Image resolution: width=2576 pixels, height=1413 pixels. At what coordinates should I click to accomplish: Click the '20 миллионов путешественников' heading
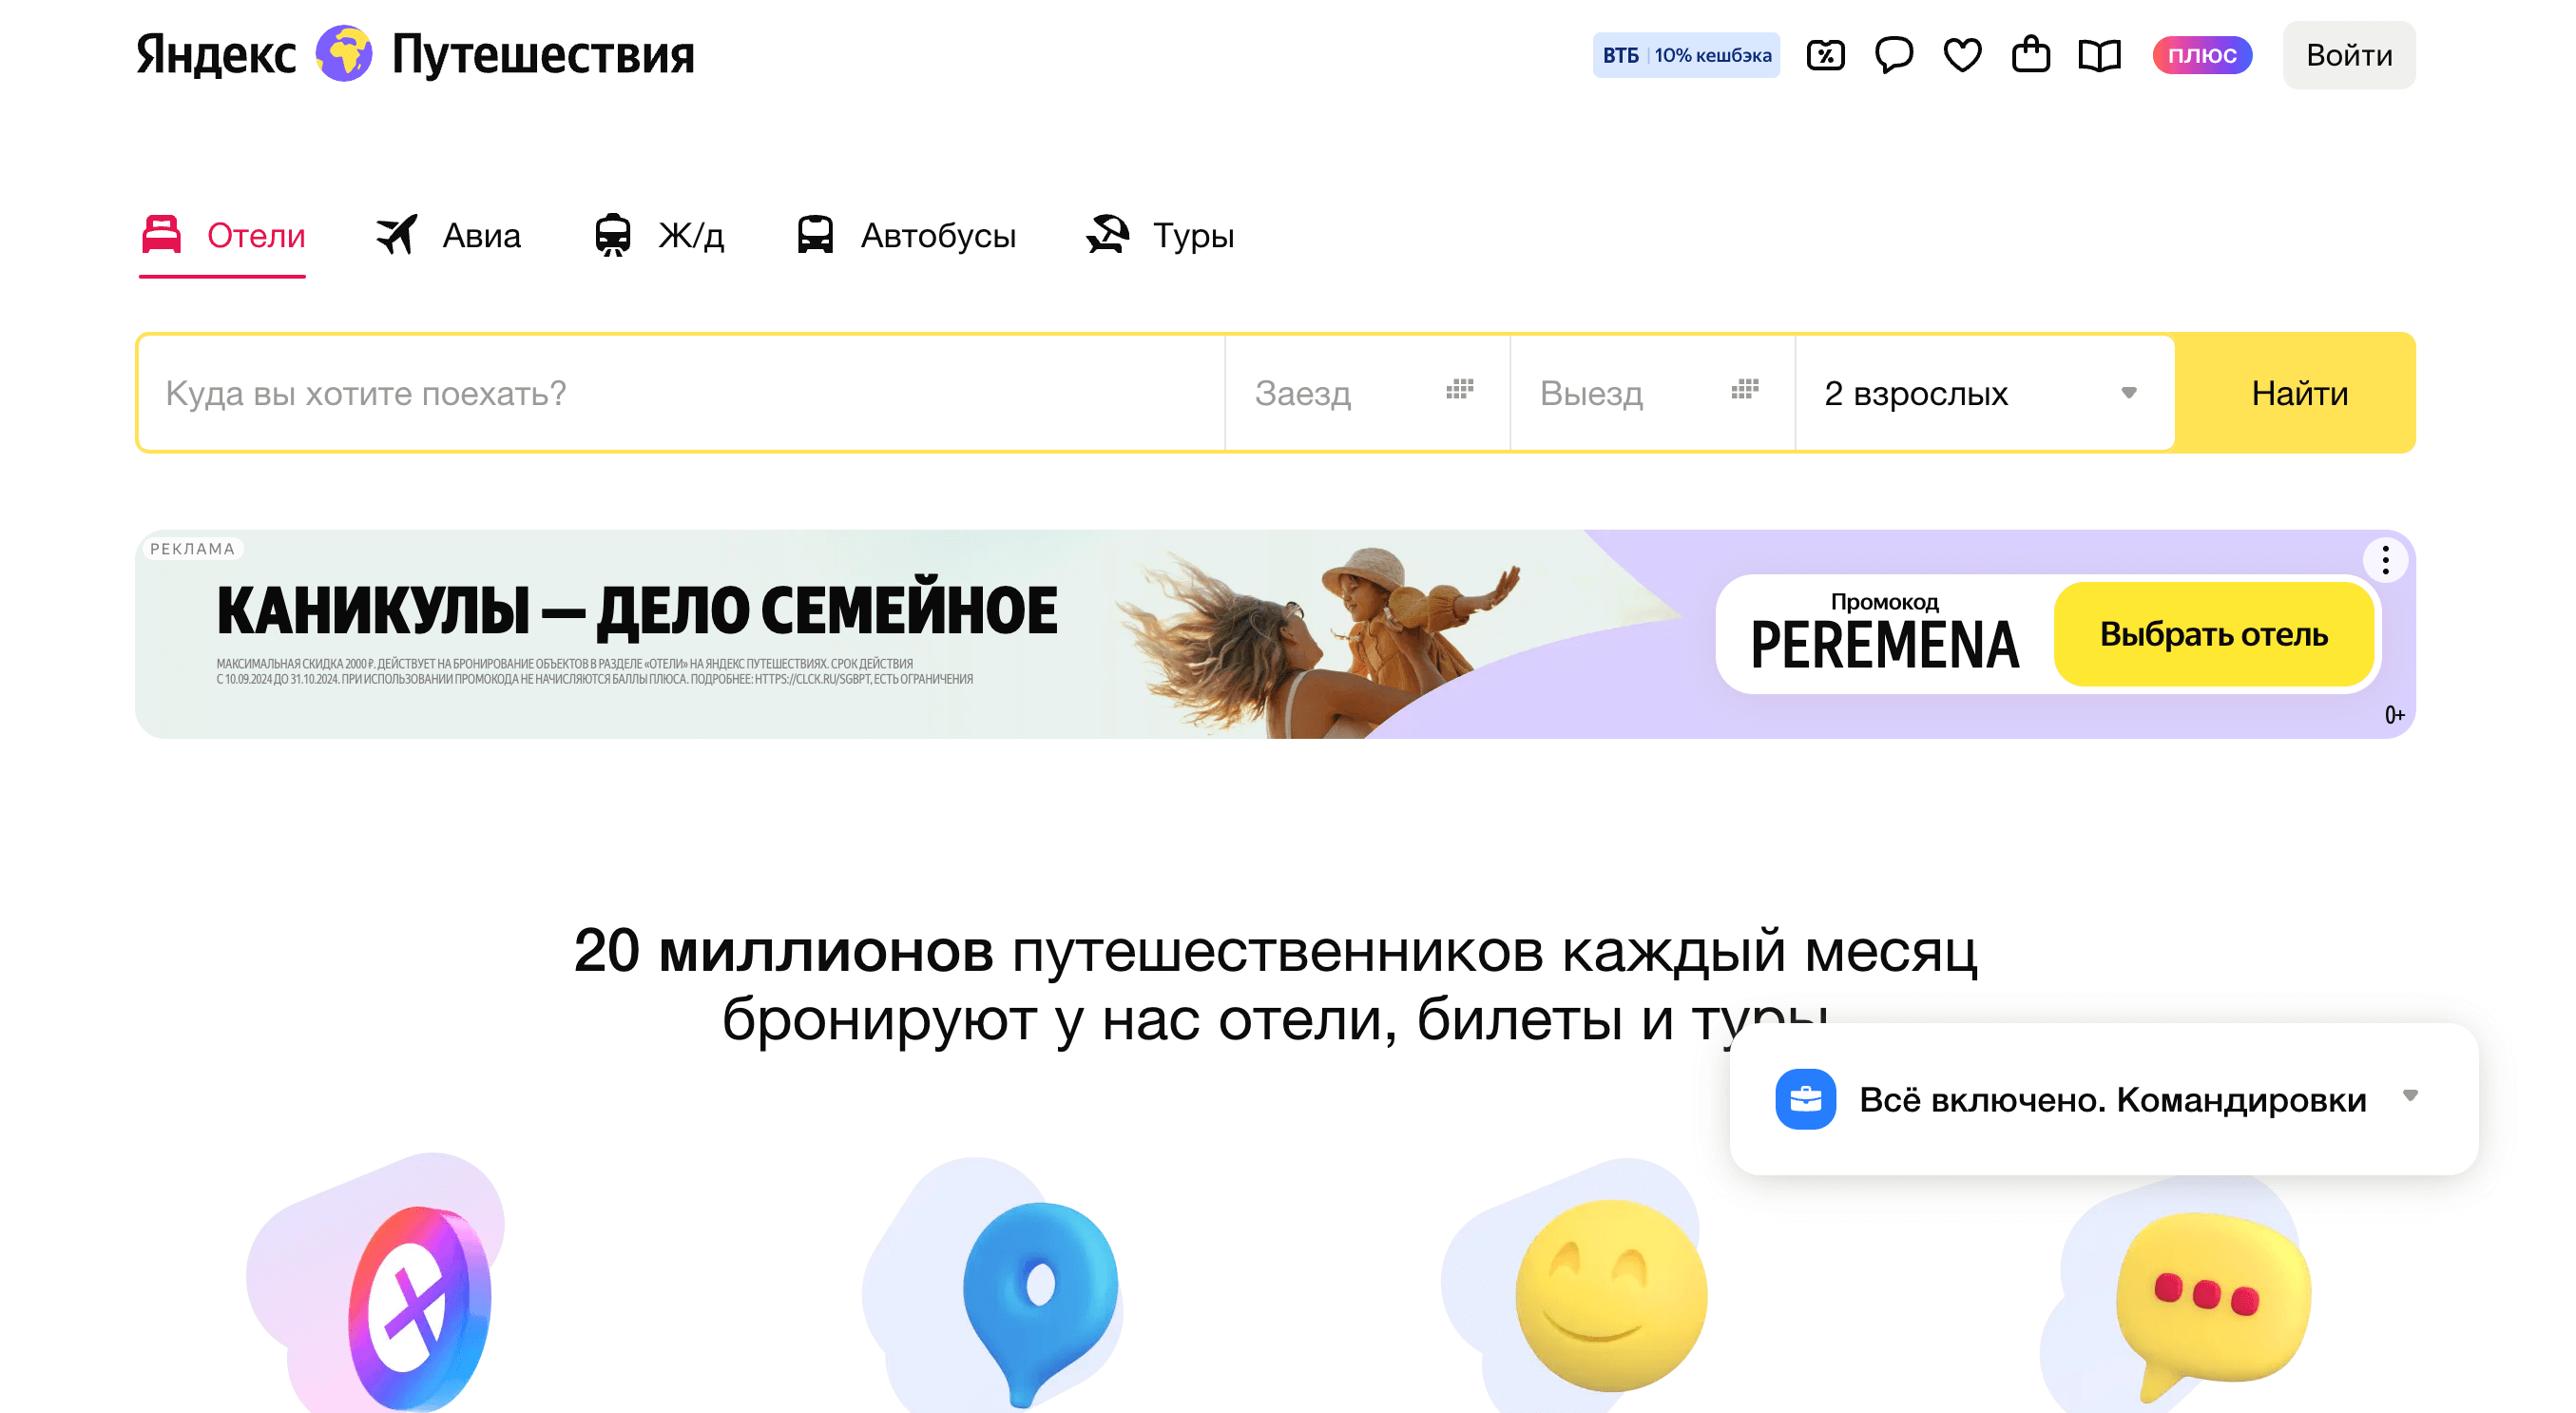(x=1276, y=984)
